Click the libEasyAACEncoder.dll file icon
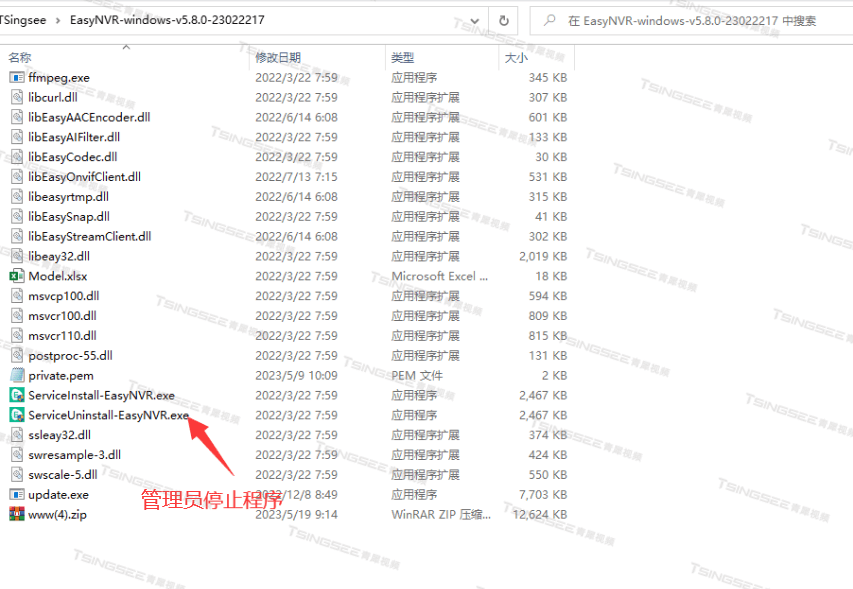853x589 pixels. pos(17,117)
